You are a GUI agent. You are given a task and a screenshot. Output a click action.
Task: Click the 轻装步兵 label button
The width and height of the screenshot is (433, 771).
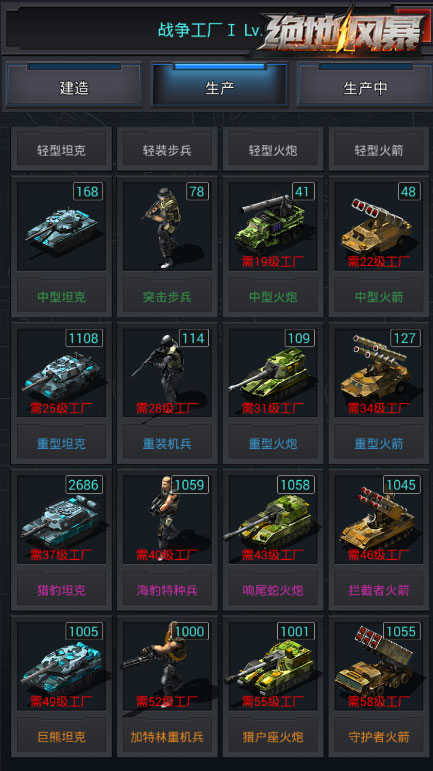167,150
